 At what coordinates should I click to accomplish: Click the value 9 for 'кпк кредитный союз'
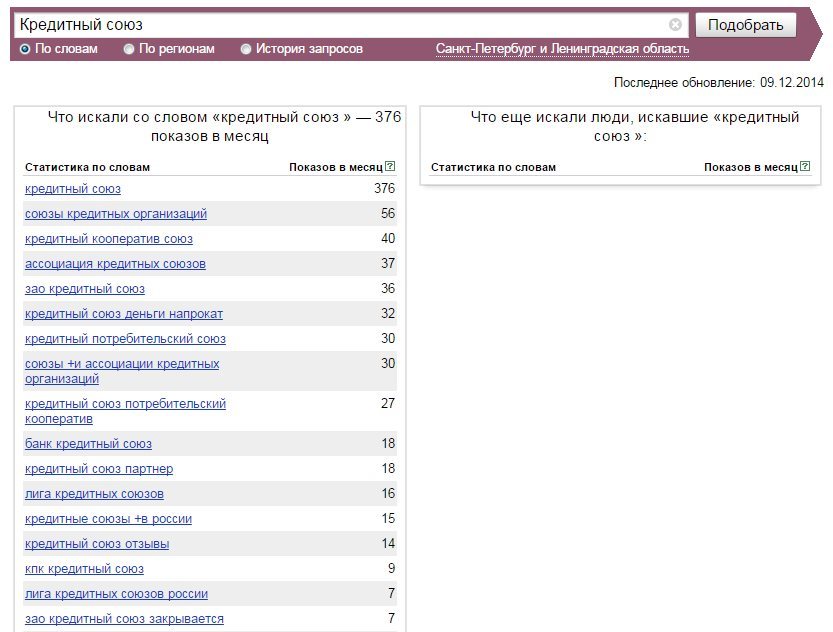point(392,568)
